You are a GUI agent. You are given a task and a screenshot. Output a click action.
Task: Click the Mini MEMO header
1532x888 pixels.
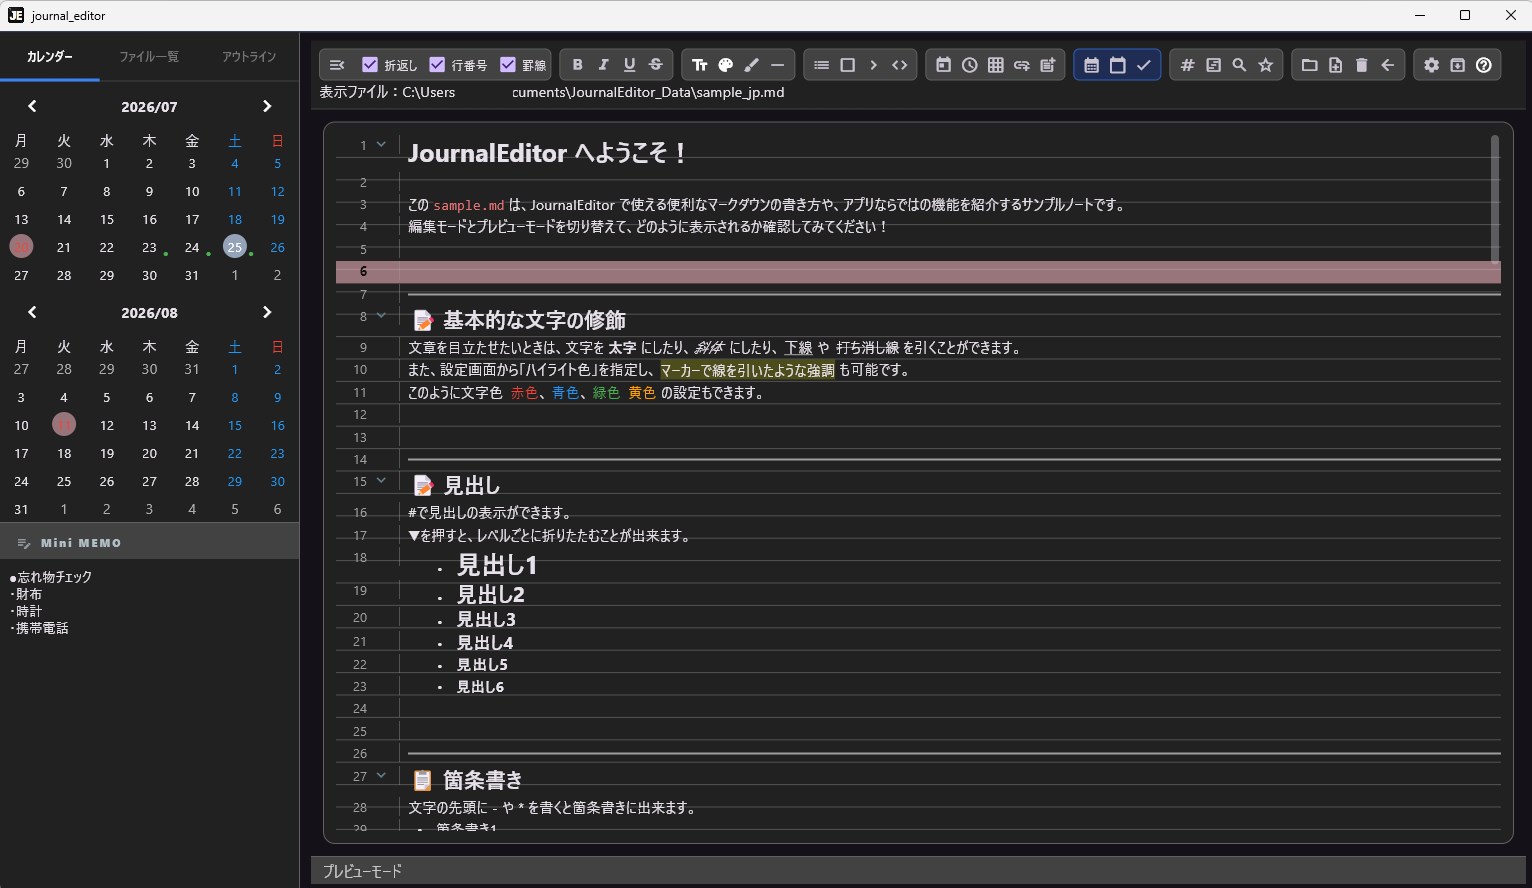coord(149,542)
